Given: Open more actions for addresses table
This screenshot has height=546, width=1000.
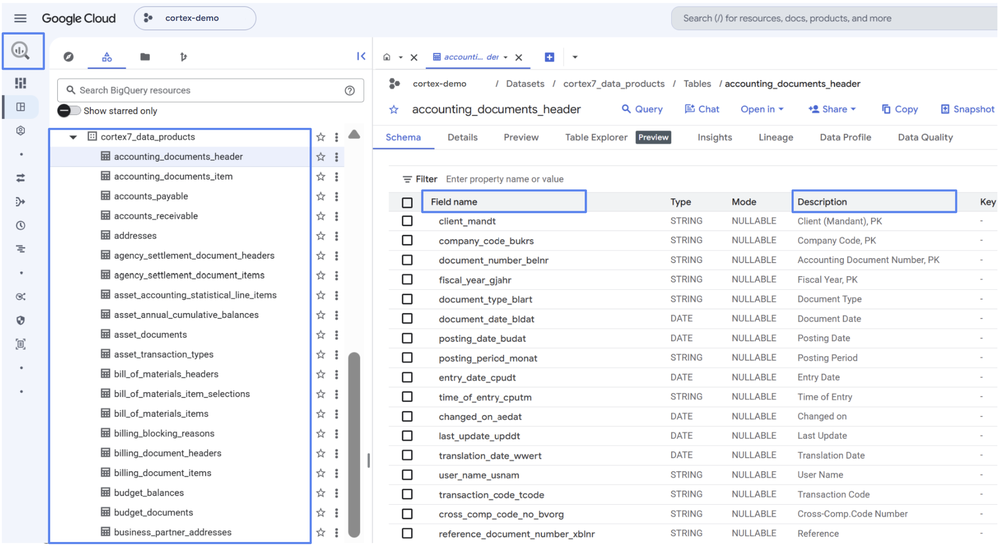Looking at the screenshot, I should (x=337, y=235).
